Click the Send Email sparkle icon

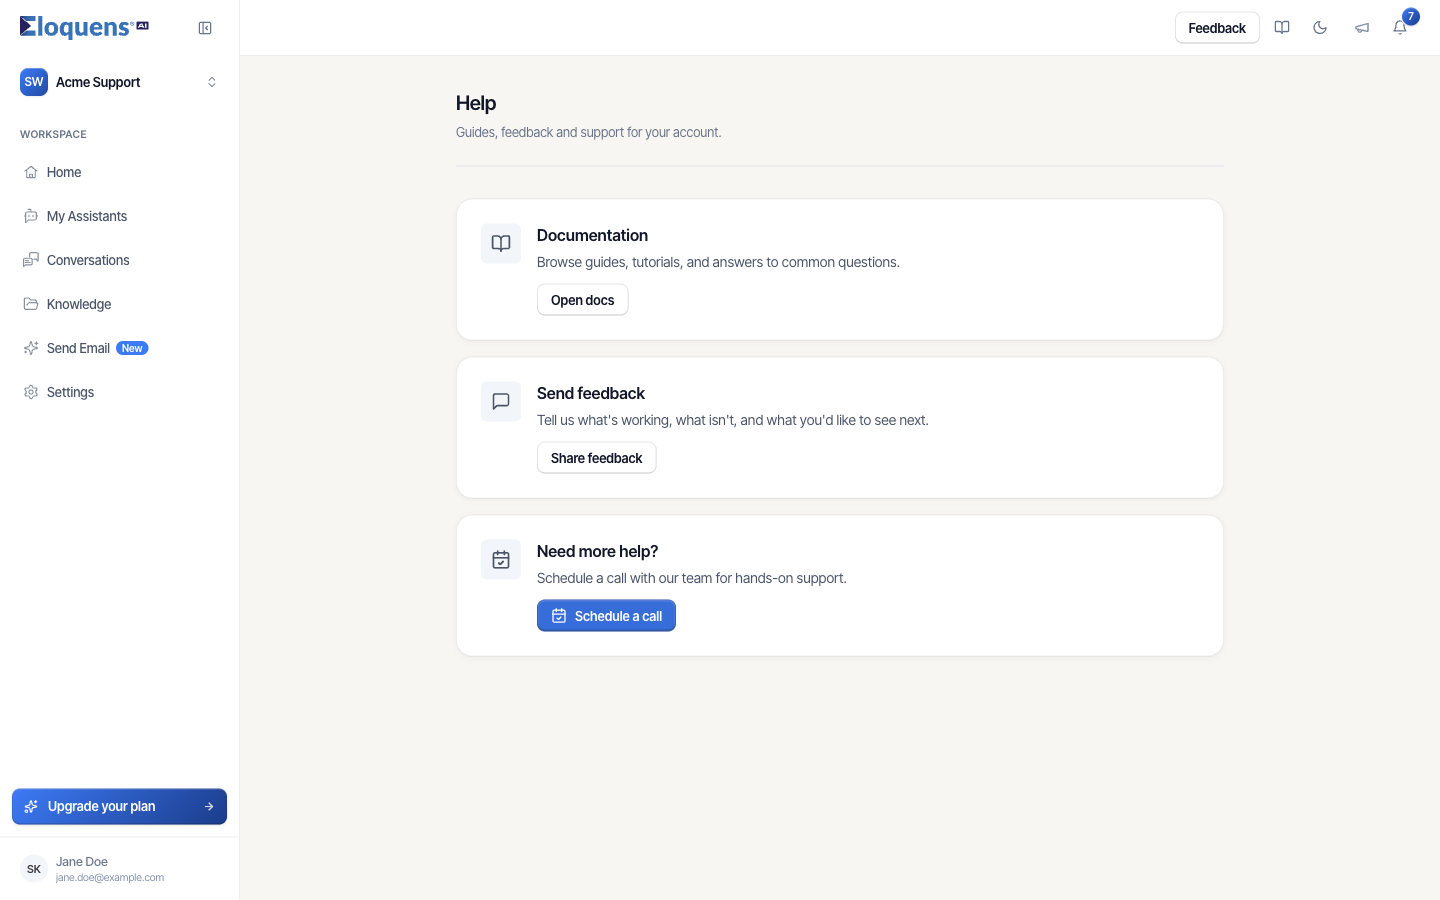point(31,348)
